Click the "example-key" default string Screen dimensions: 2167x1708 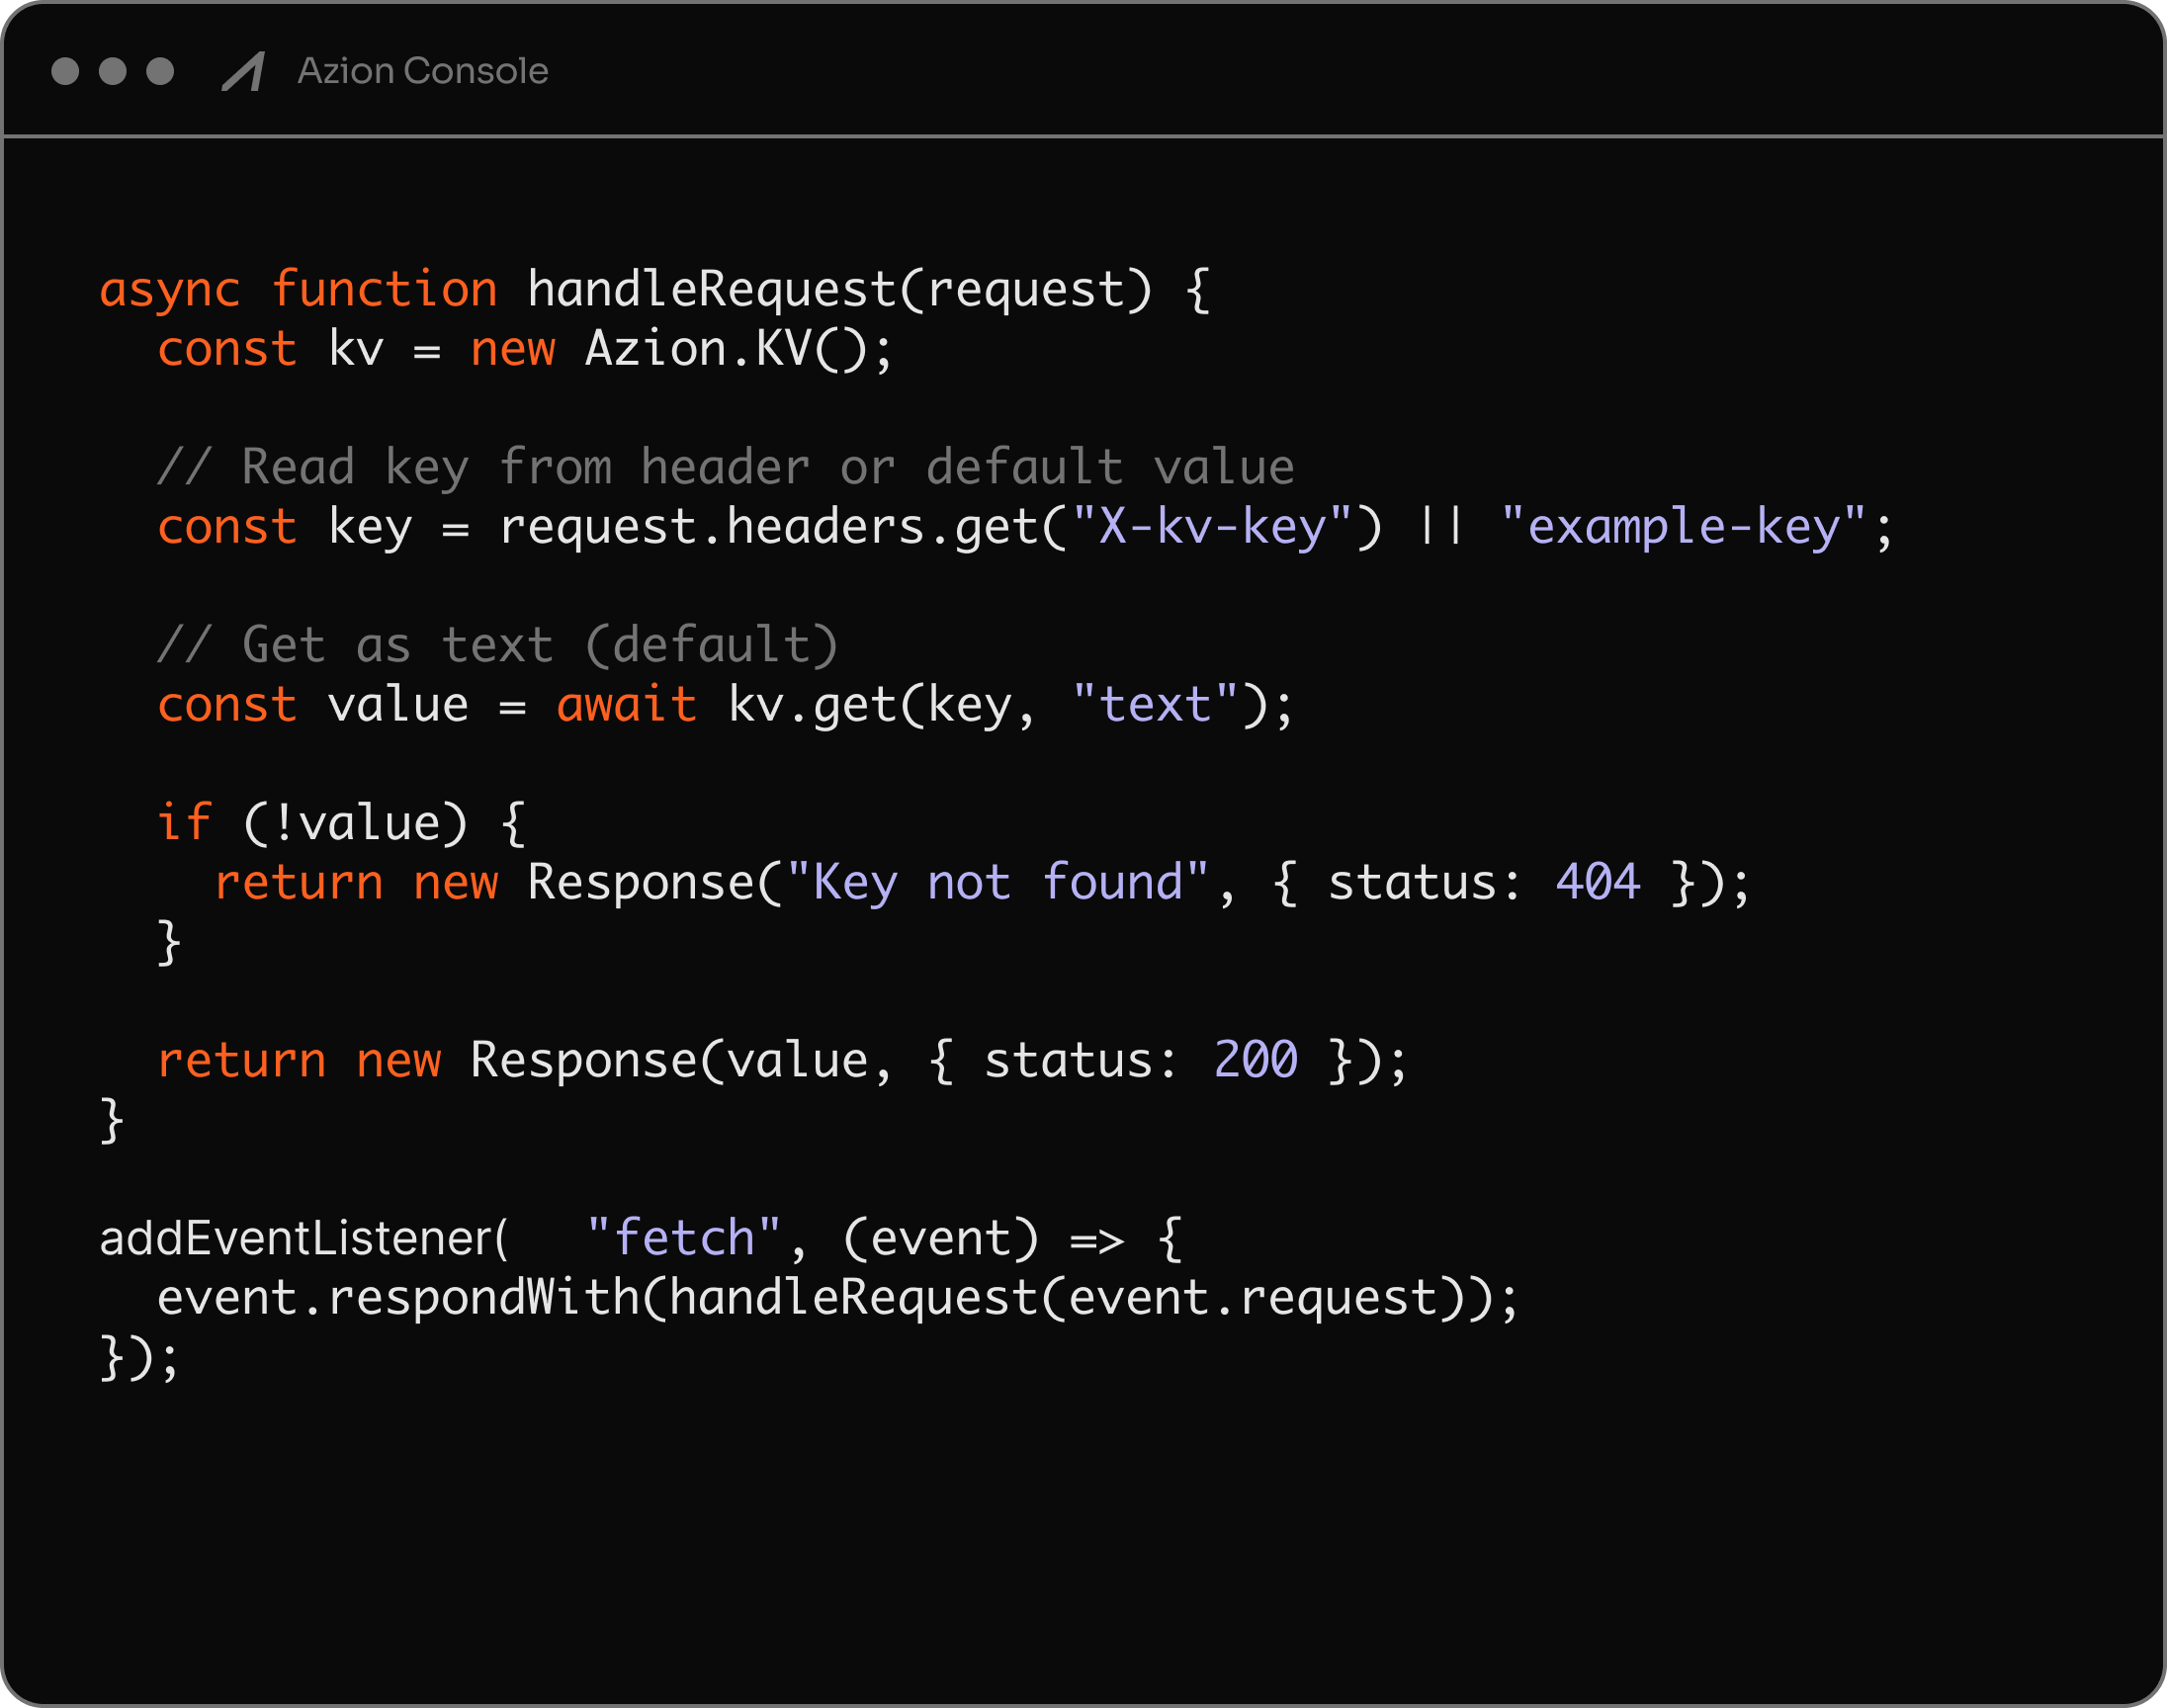point(1682,527)
